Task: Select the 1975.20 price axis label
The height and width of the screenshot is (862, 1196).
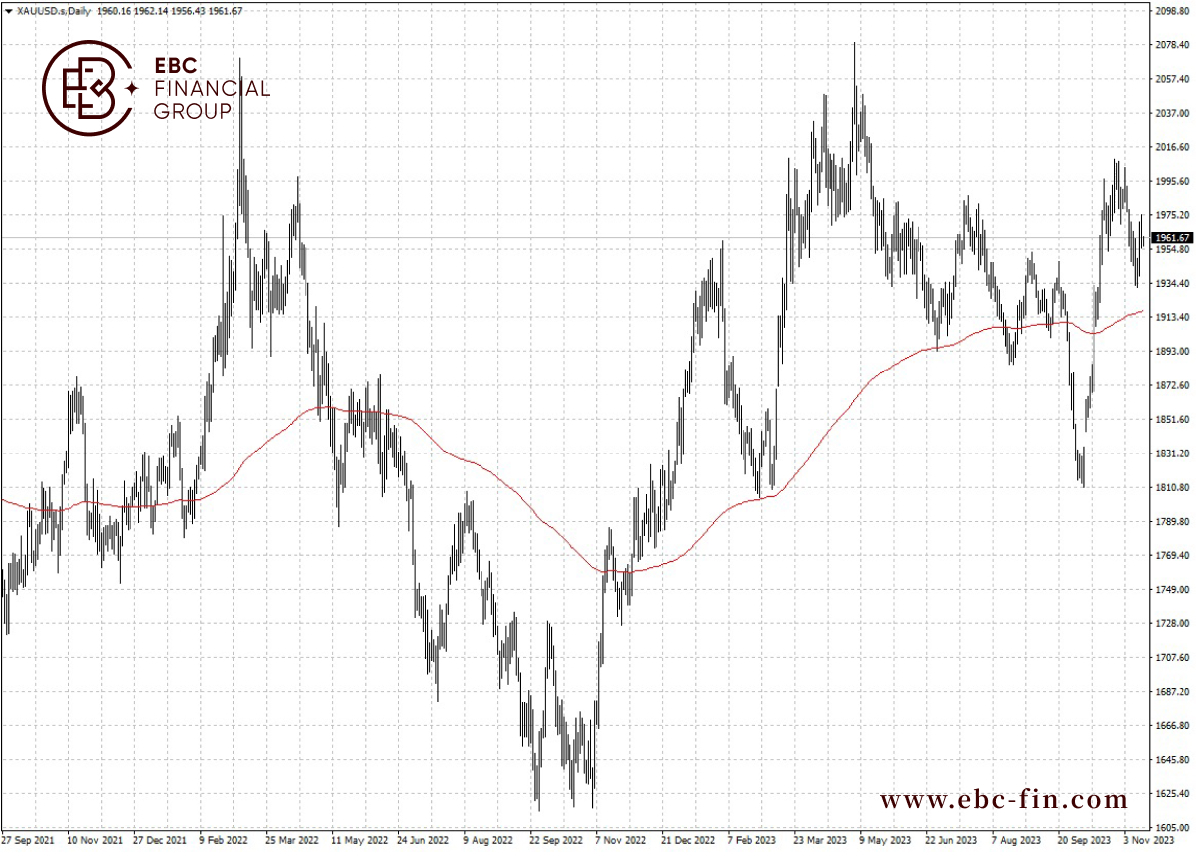Action: tap(1172, 215)
